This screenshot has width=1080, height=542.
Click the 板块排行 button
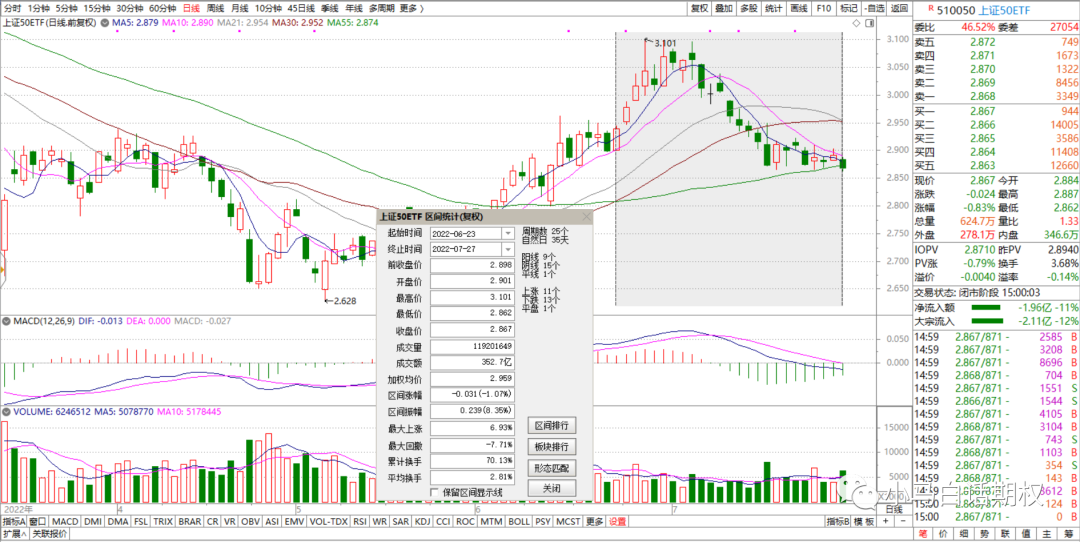[552, 446]
